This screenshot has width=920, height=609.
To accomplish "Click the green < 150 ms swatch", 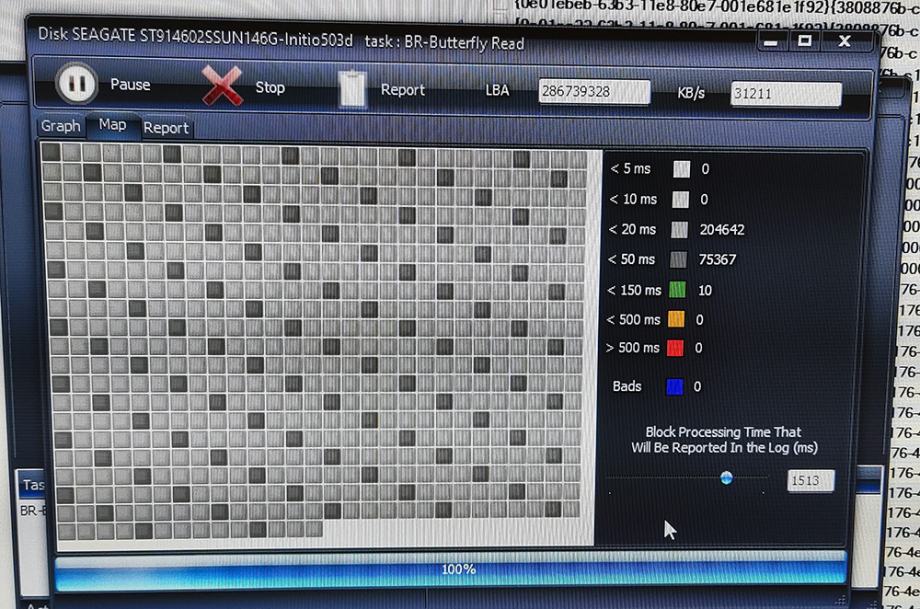I will pyautogui.click(x=677, y=289).
